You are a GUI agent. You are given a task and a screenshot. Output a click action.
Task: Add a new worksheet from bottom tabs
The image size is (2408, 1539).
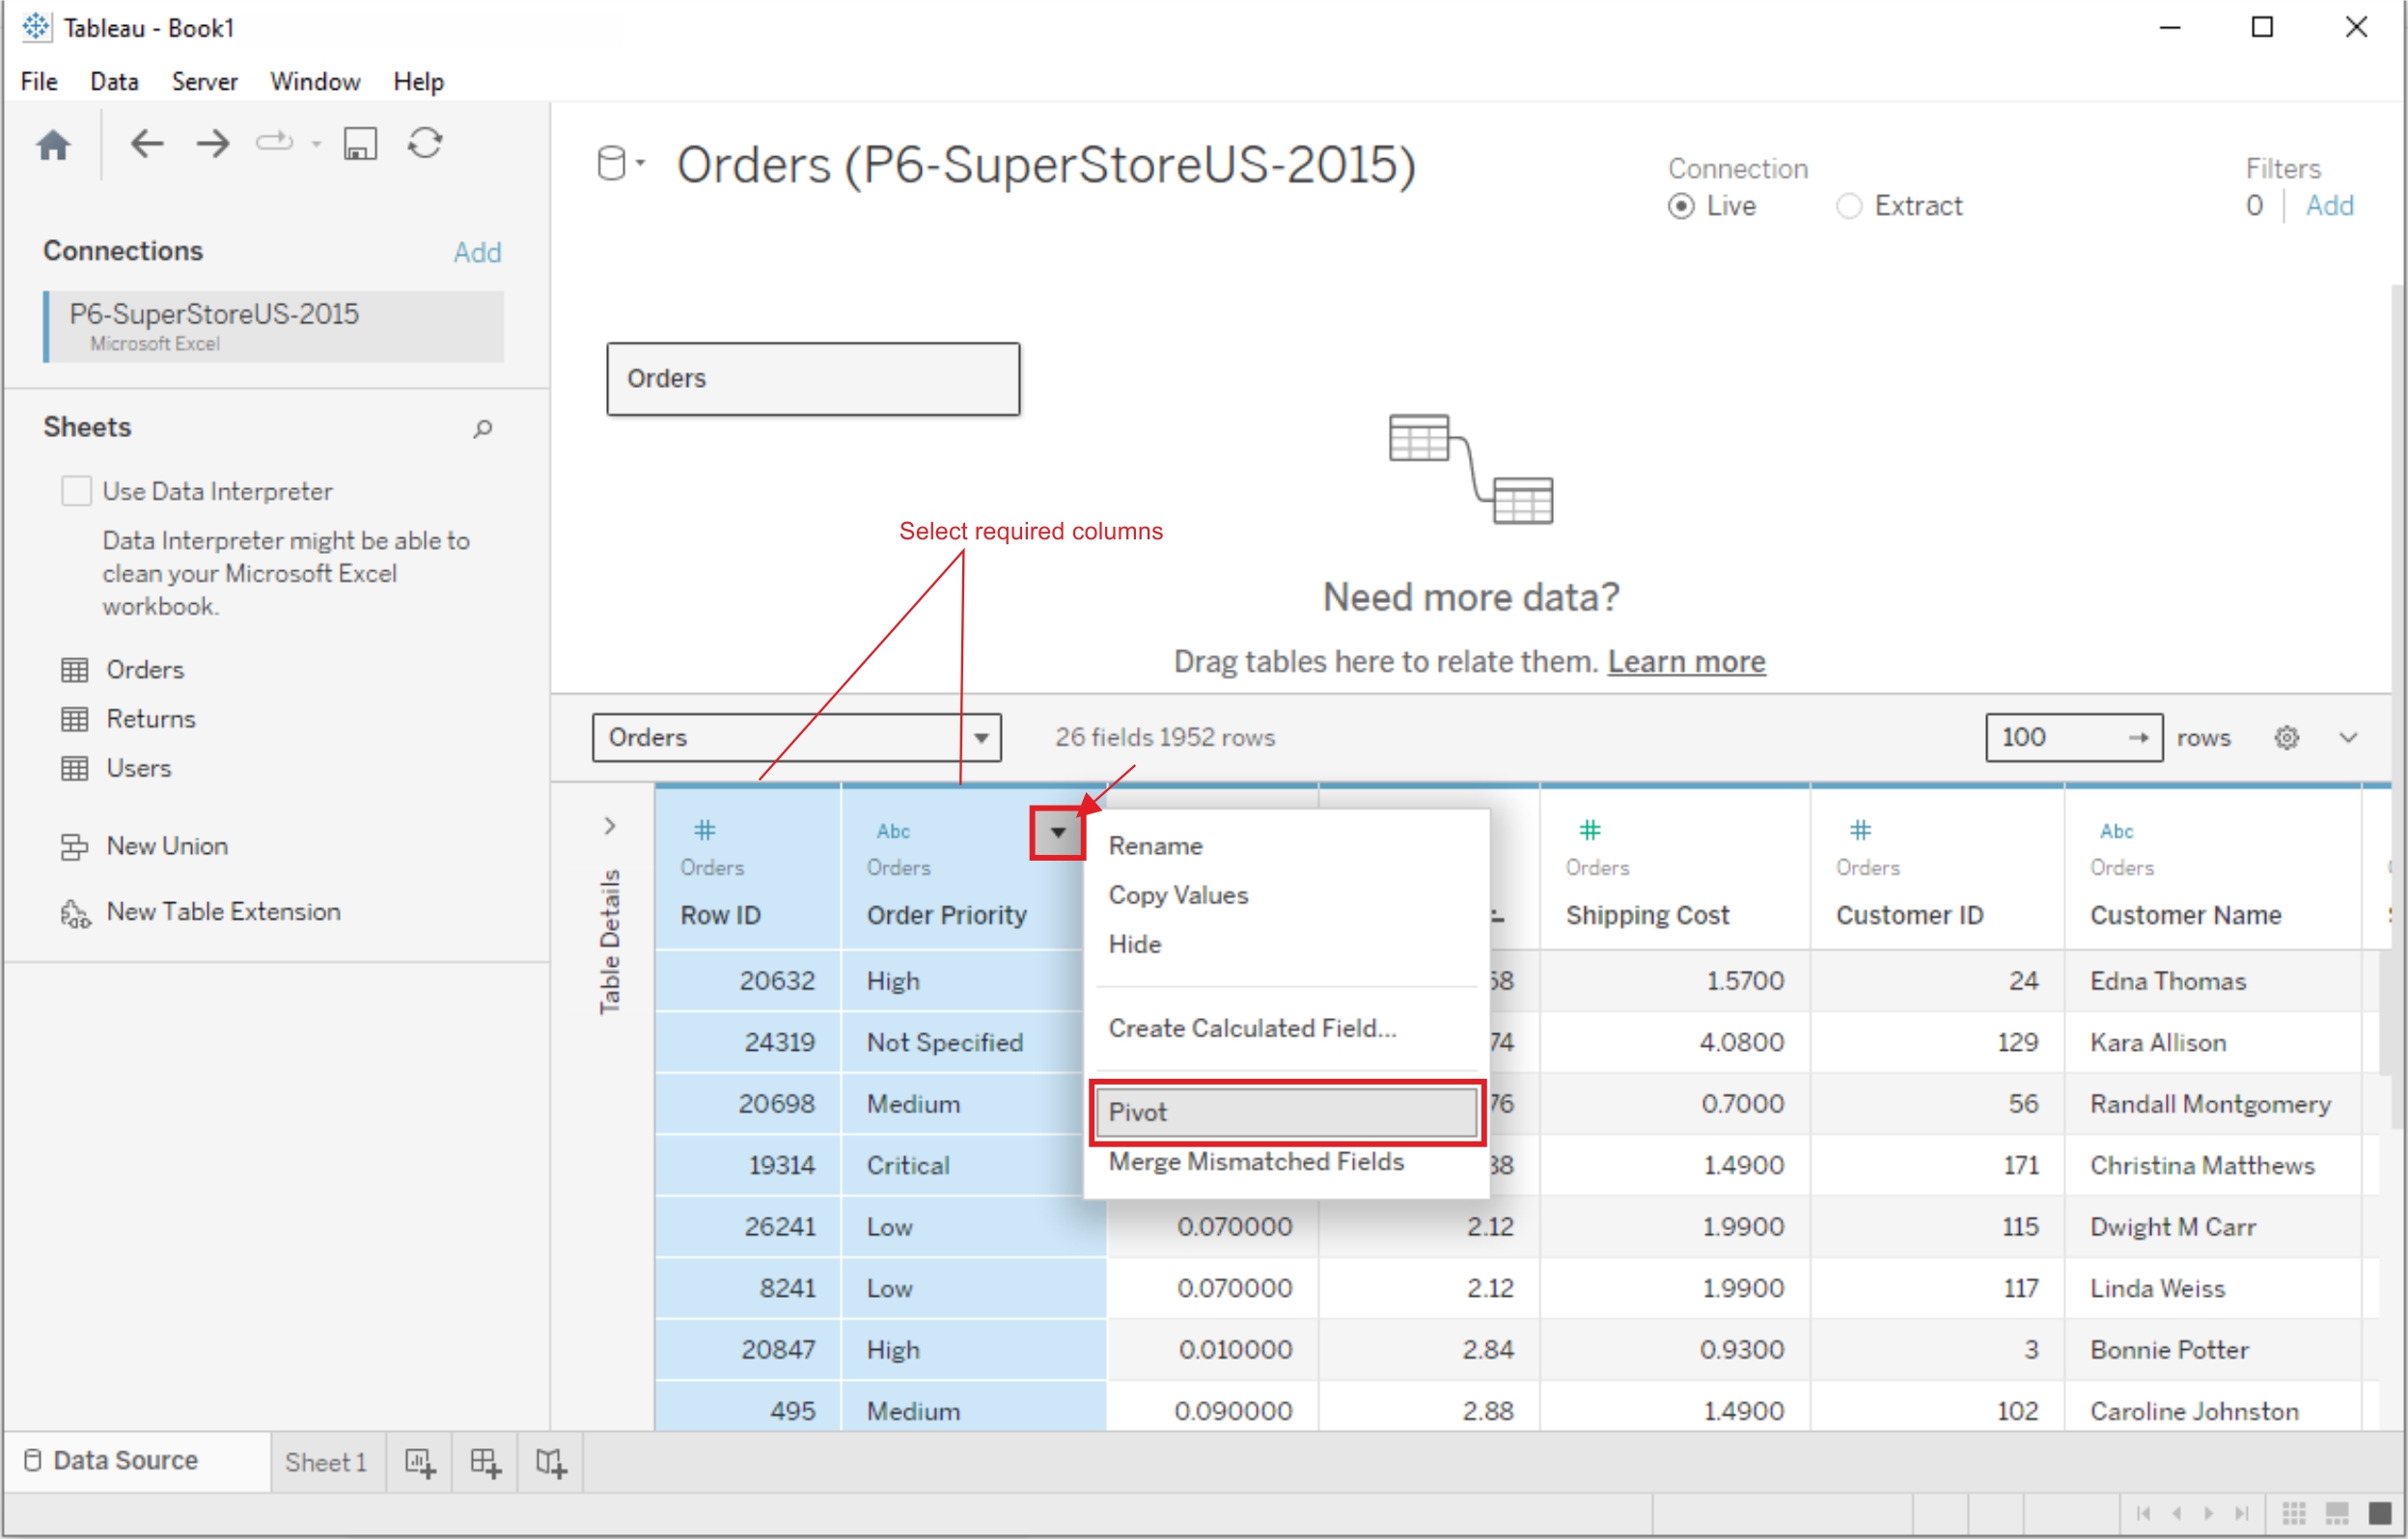pos(420,1463)
